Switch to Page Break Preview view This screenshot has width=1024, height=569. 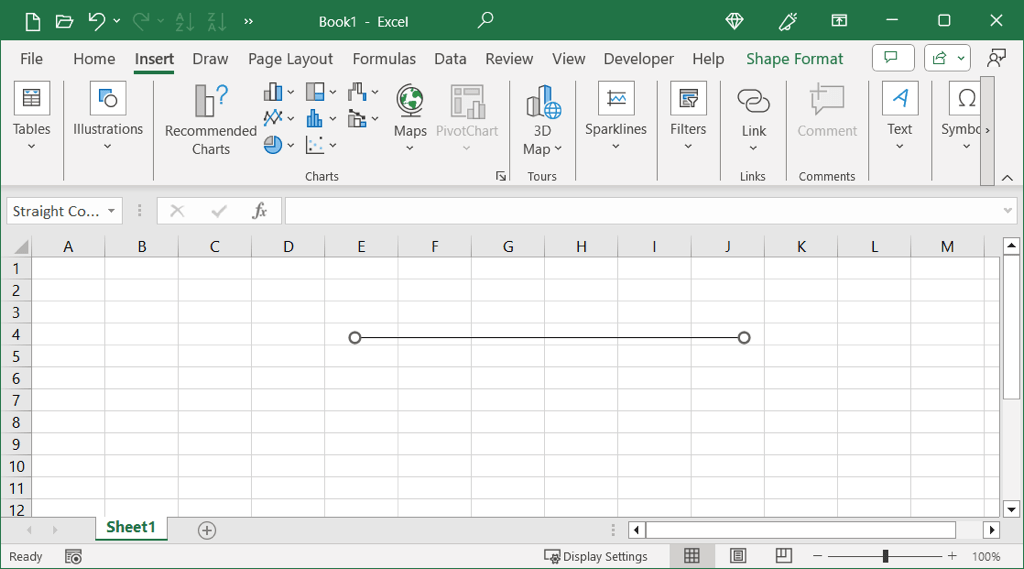pos(784,556)
